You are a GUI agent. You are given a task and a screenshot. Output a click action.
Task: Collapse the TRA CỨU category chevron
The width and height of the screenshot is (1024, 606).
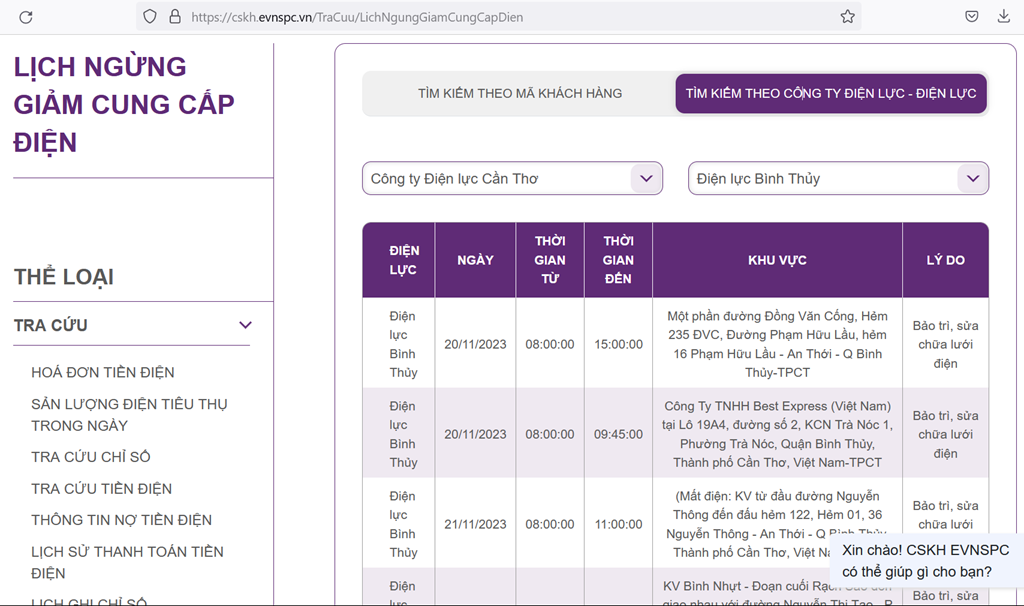tap(245, 325)
